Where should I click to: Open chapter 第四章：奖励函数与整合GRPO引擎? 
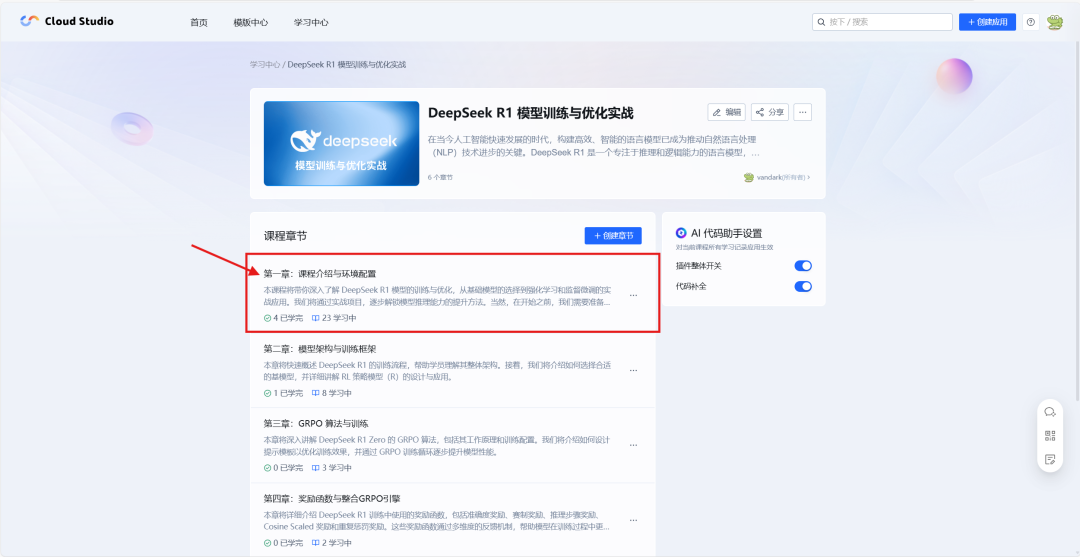[332, 498]
